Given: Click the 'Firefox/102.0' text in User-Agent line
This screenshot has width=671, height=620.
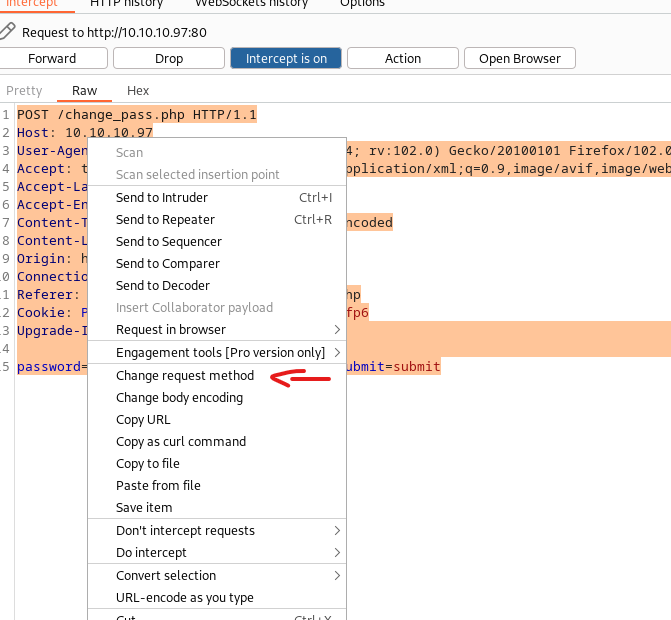Looking at the screenshot, I should click(620, 151).
